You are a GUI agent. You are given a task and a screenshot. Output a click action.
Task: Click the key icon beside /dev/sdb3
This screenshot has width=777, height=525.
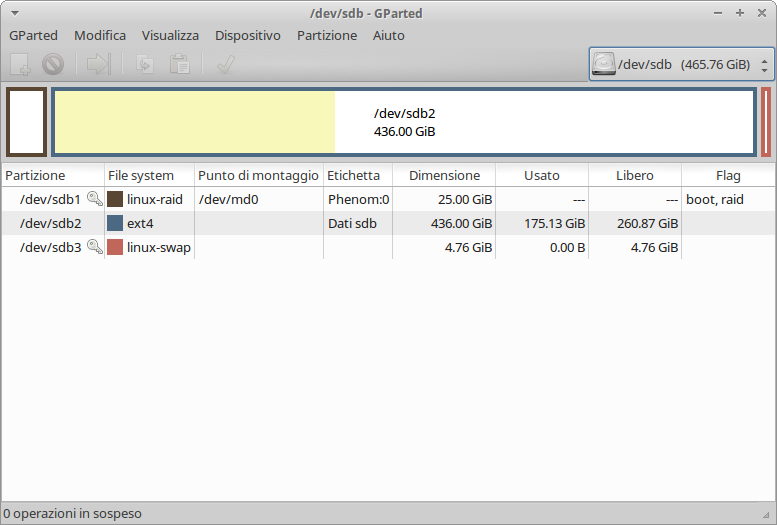tap(95, 247)
